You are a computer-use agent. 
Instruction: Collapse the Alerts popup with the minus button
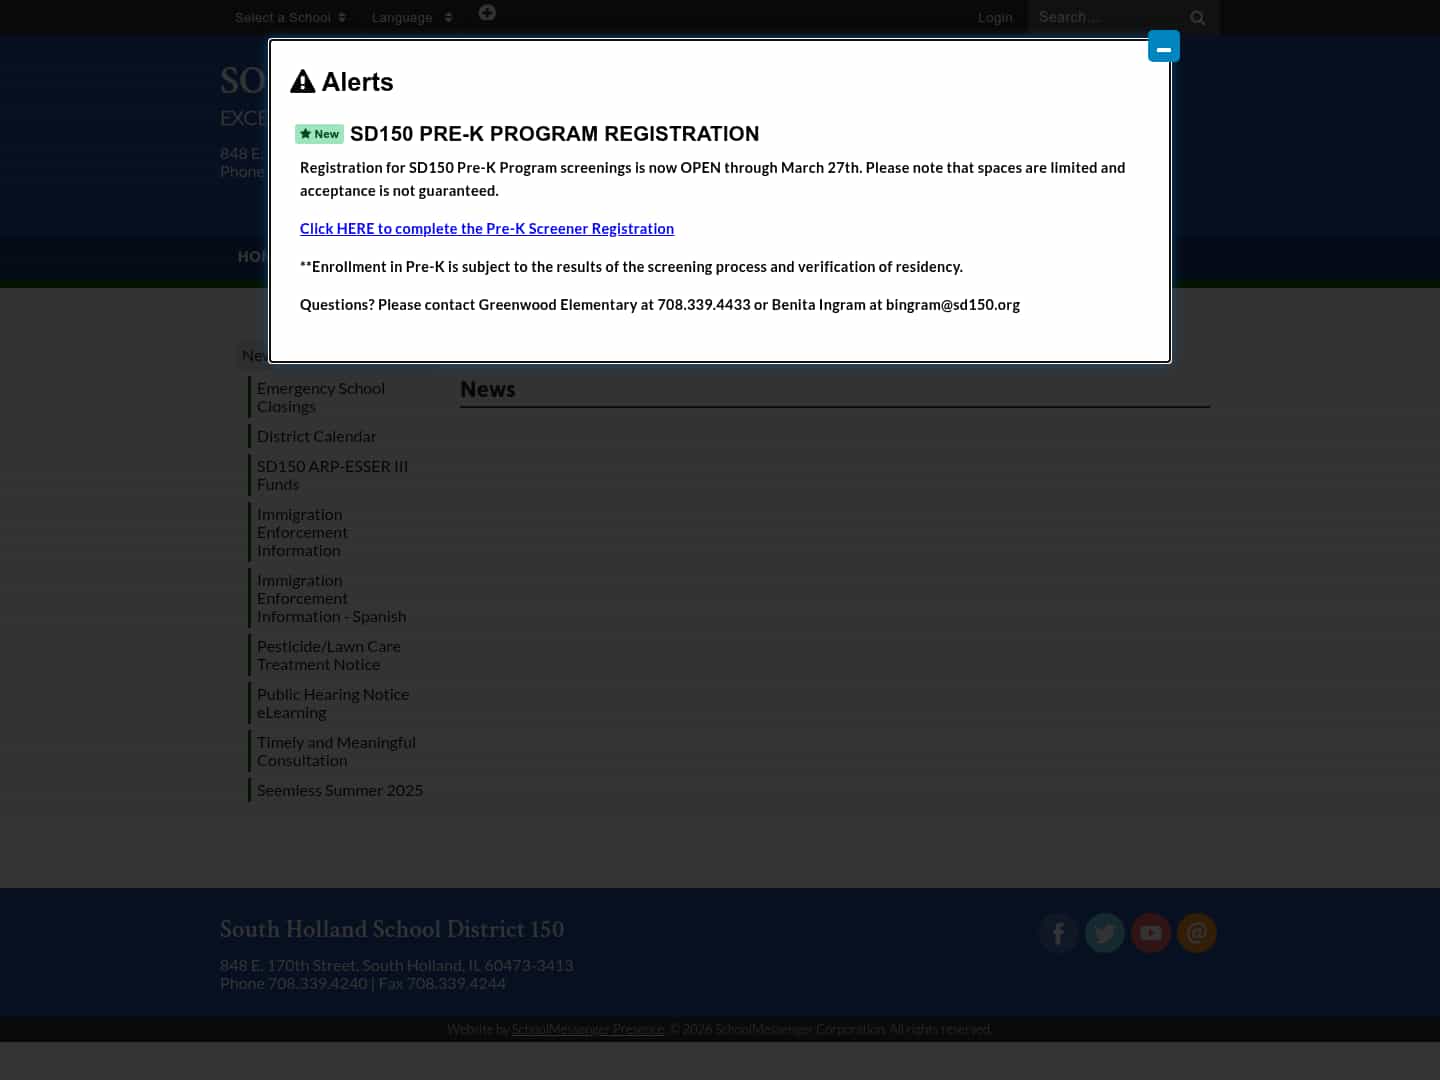(1163, 46)
